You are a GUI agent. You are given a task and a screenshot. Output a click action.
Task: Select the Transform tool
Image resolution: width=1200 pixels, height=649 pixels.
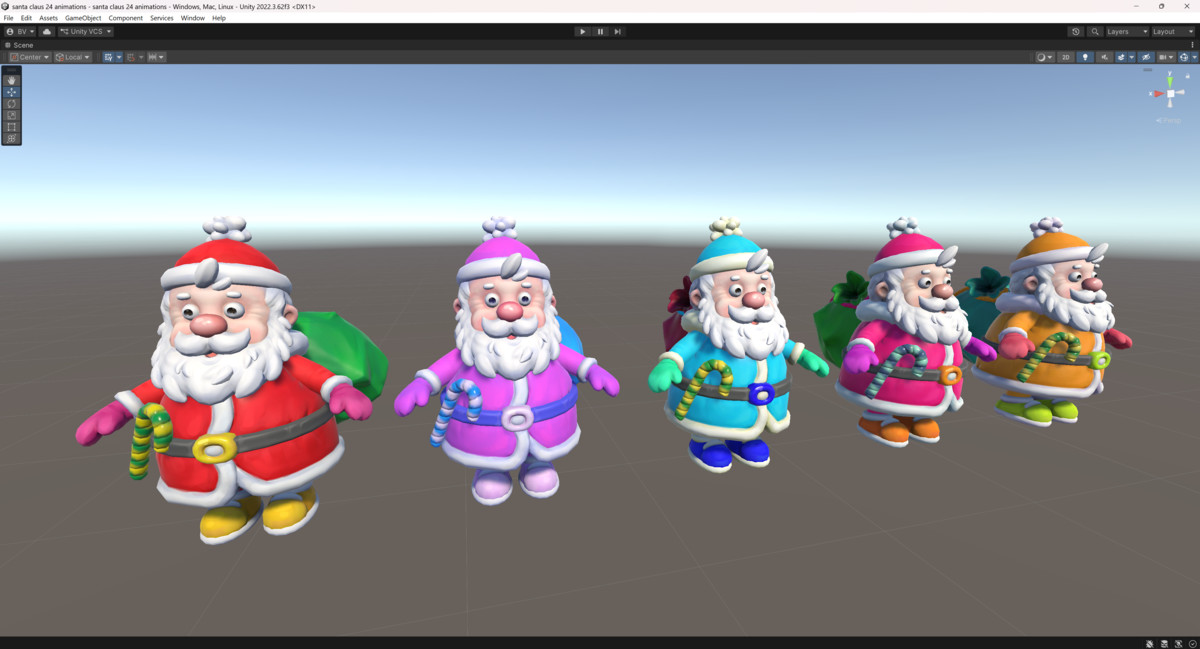coord(11,138)
